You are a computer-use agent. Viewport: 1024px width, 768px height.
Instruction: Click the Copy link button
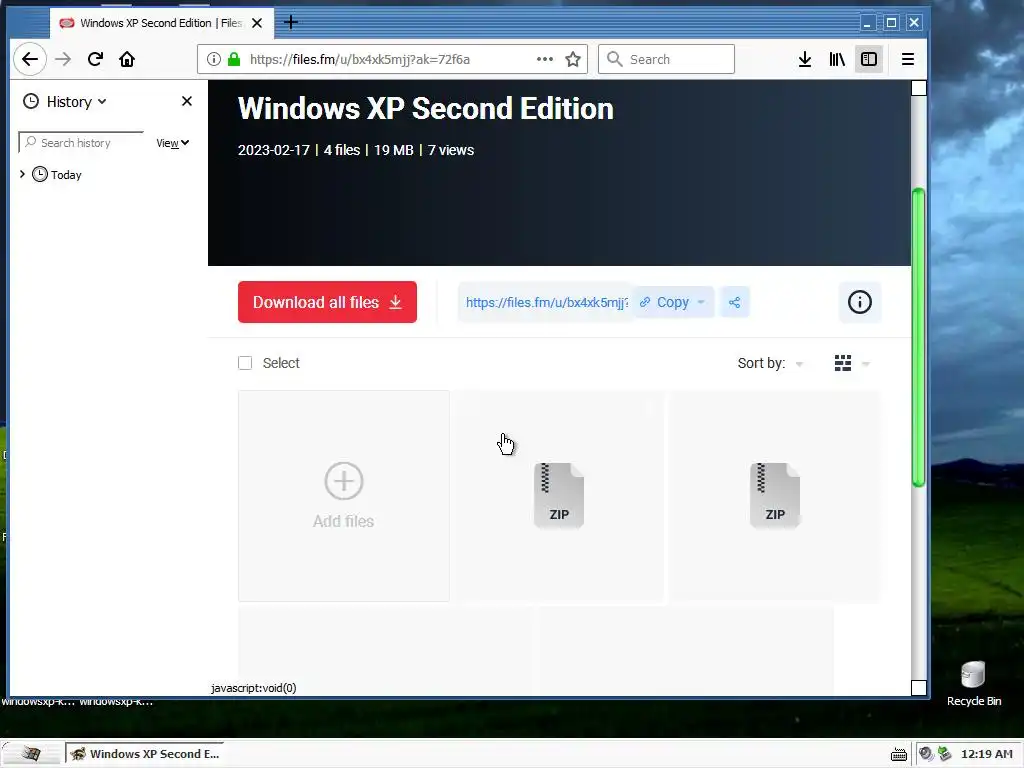point(665,302)
